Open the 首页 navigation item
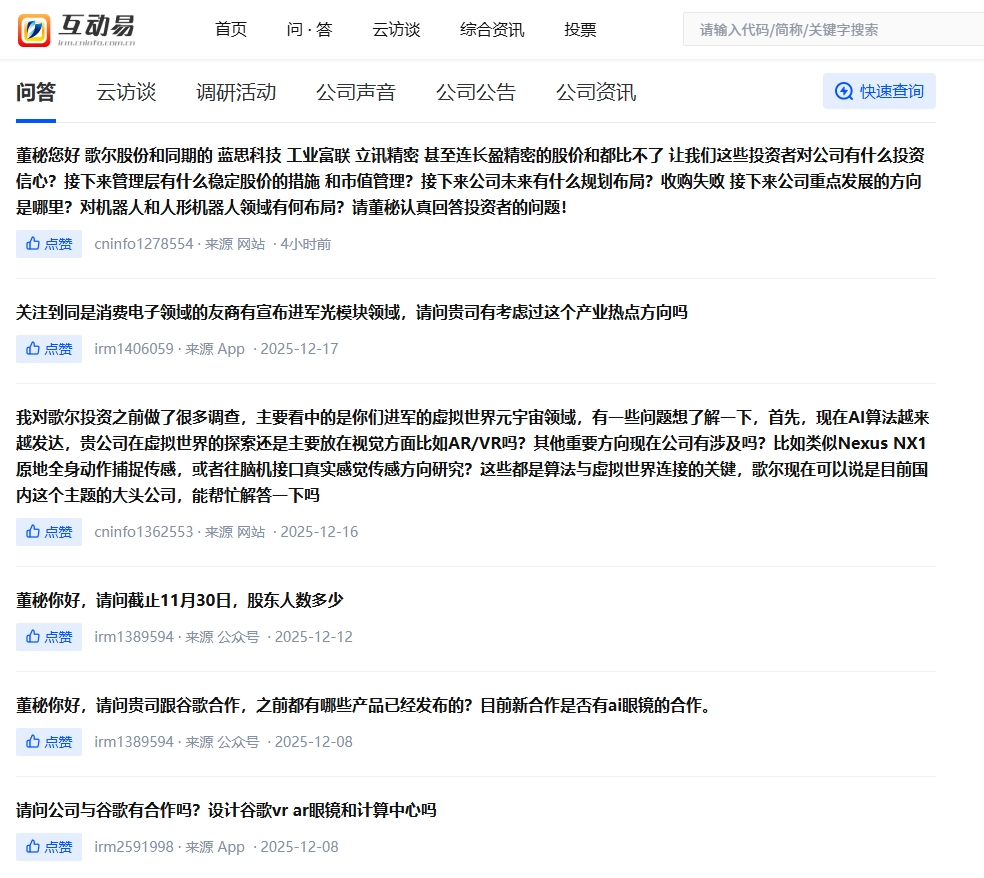Screen dimensions: 984x878 (231, 29)
